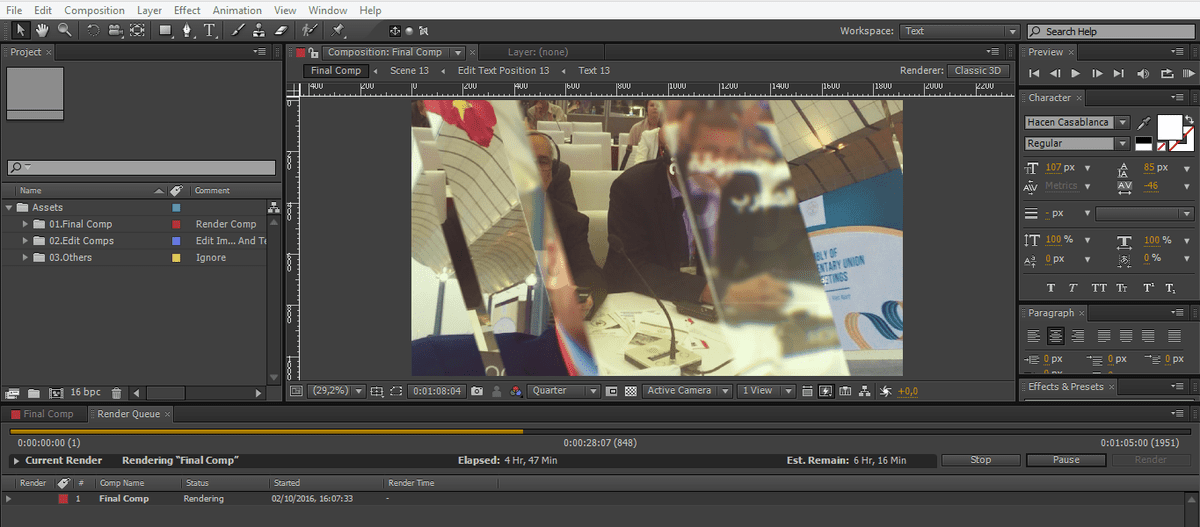
Task: Open the Quarter resolution dropdown
Action: click(x=564, y=391)
